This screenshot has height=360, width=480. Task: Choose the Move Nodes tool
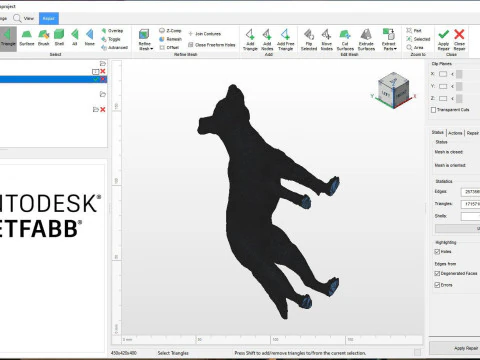[x=327, y=40]
